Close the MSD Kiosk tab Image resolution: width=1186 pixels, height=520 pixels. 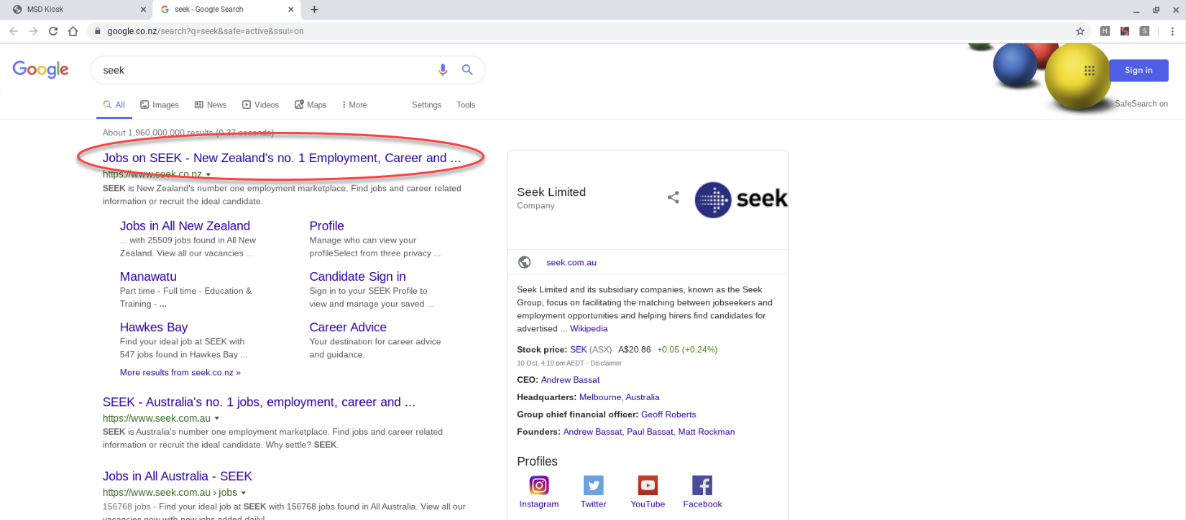coord(144,9)
